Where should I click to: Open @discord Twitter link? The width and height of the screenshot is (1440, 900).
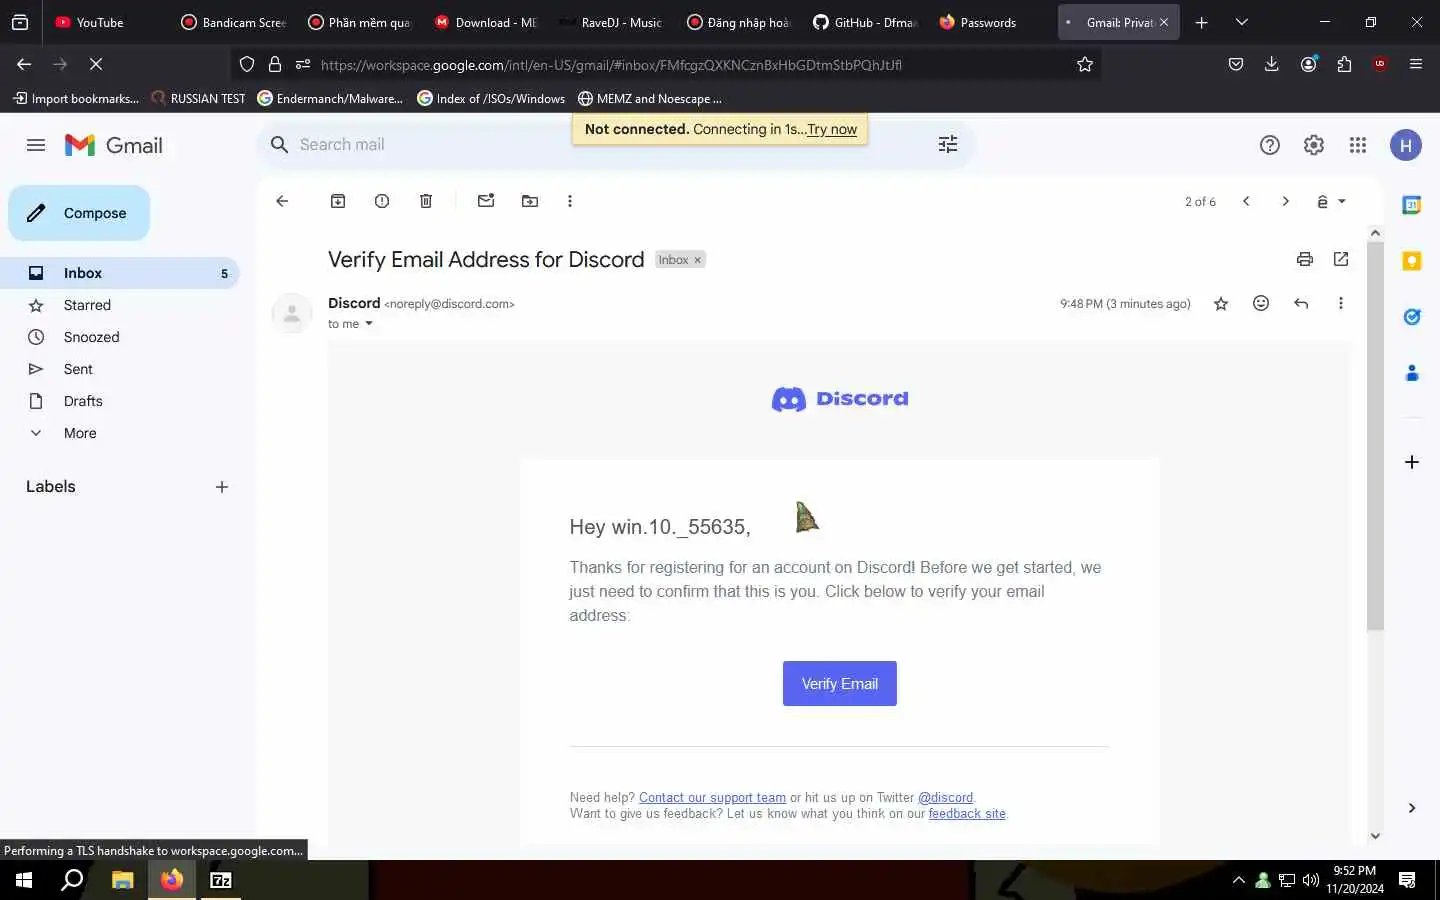tap(945, 797)
